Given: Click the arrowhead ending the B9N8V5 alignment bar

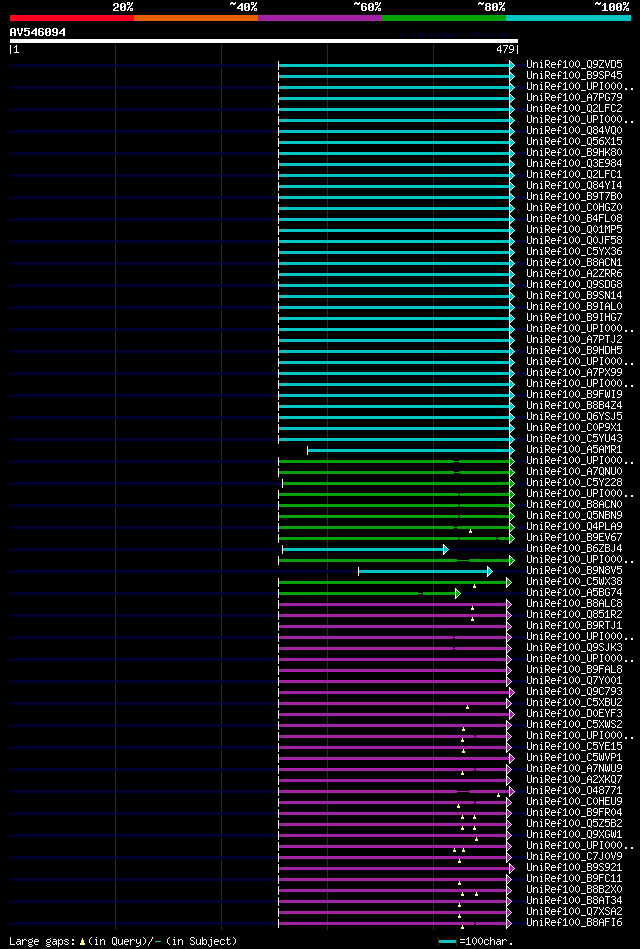Looking at the screenshot, I should tap(490, 571).
